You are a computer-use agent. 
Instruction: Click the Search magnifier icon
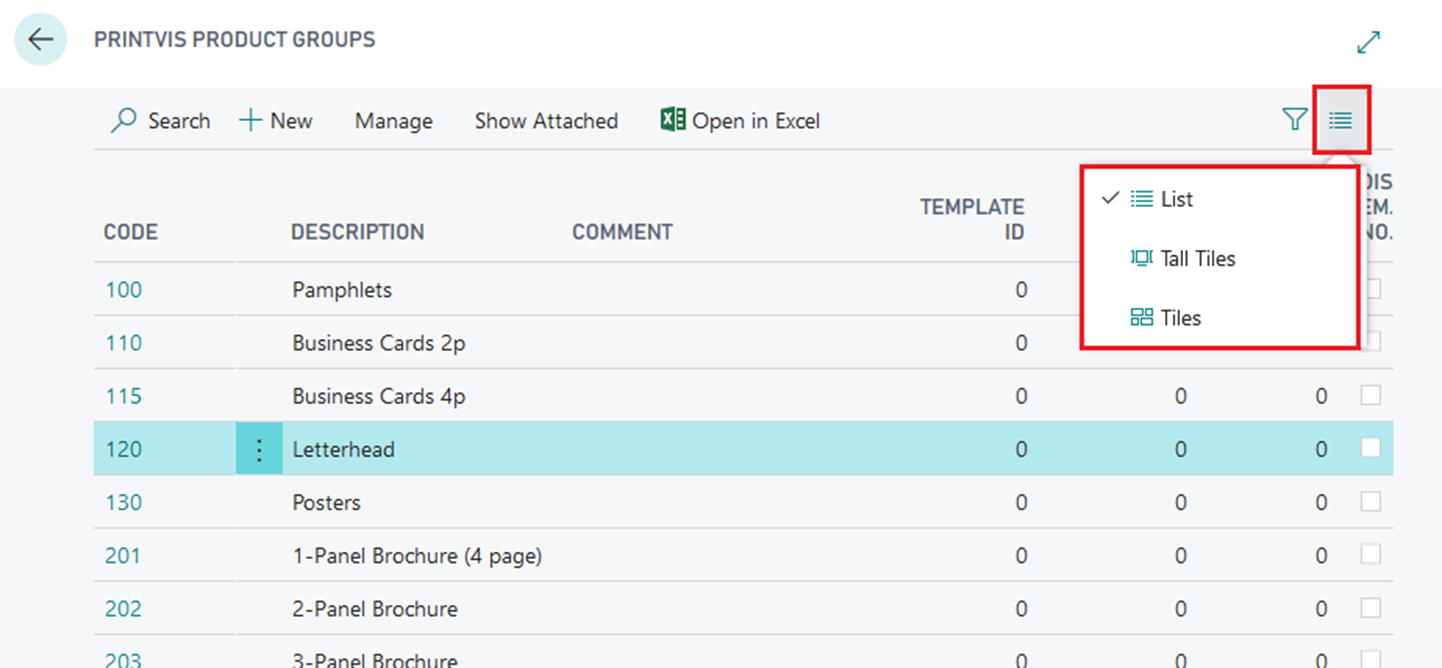tap(124, 121)
